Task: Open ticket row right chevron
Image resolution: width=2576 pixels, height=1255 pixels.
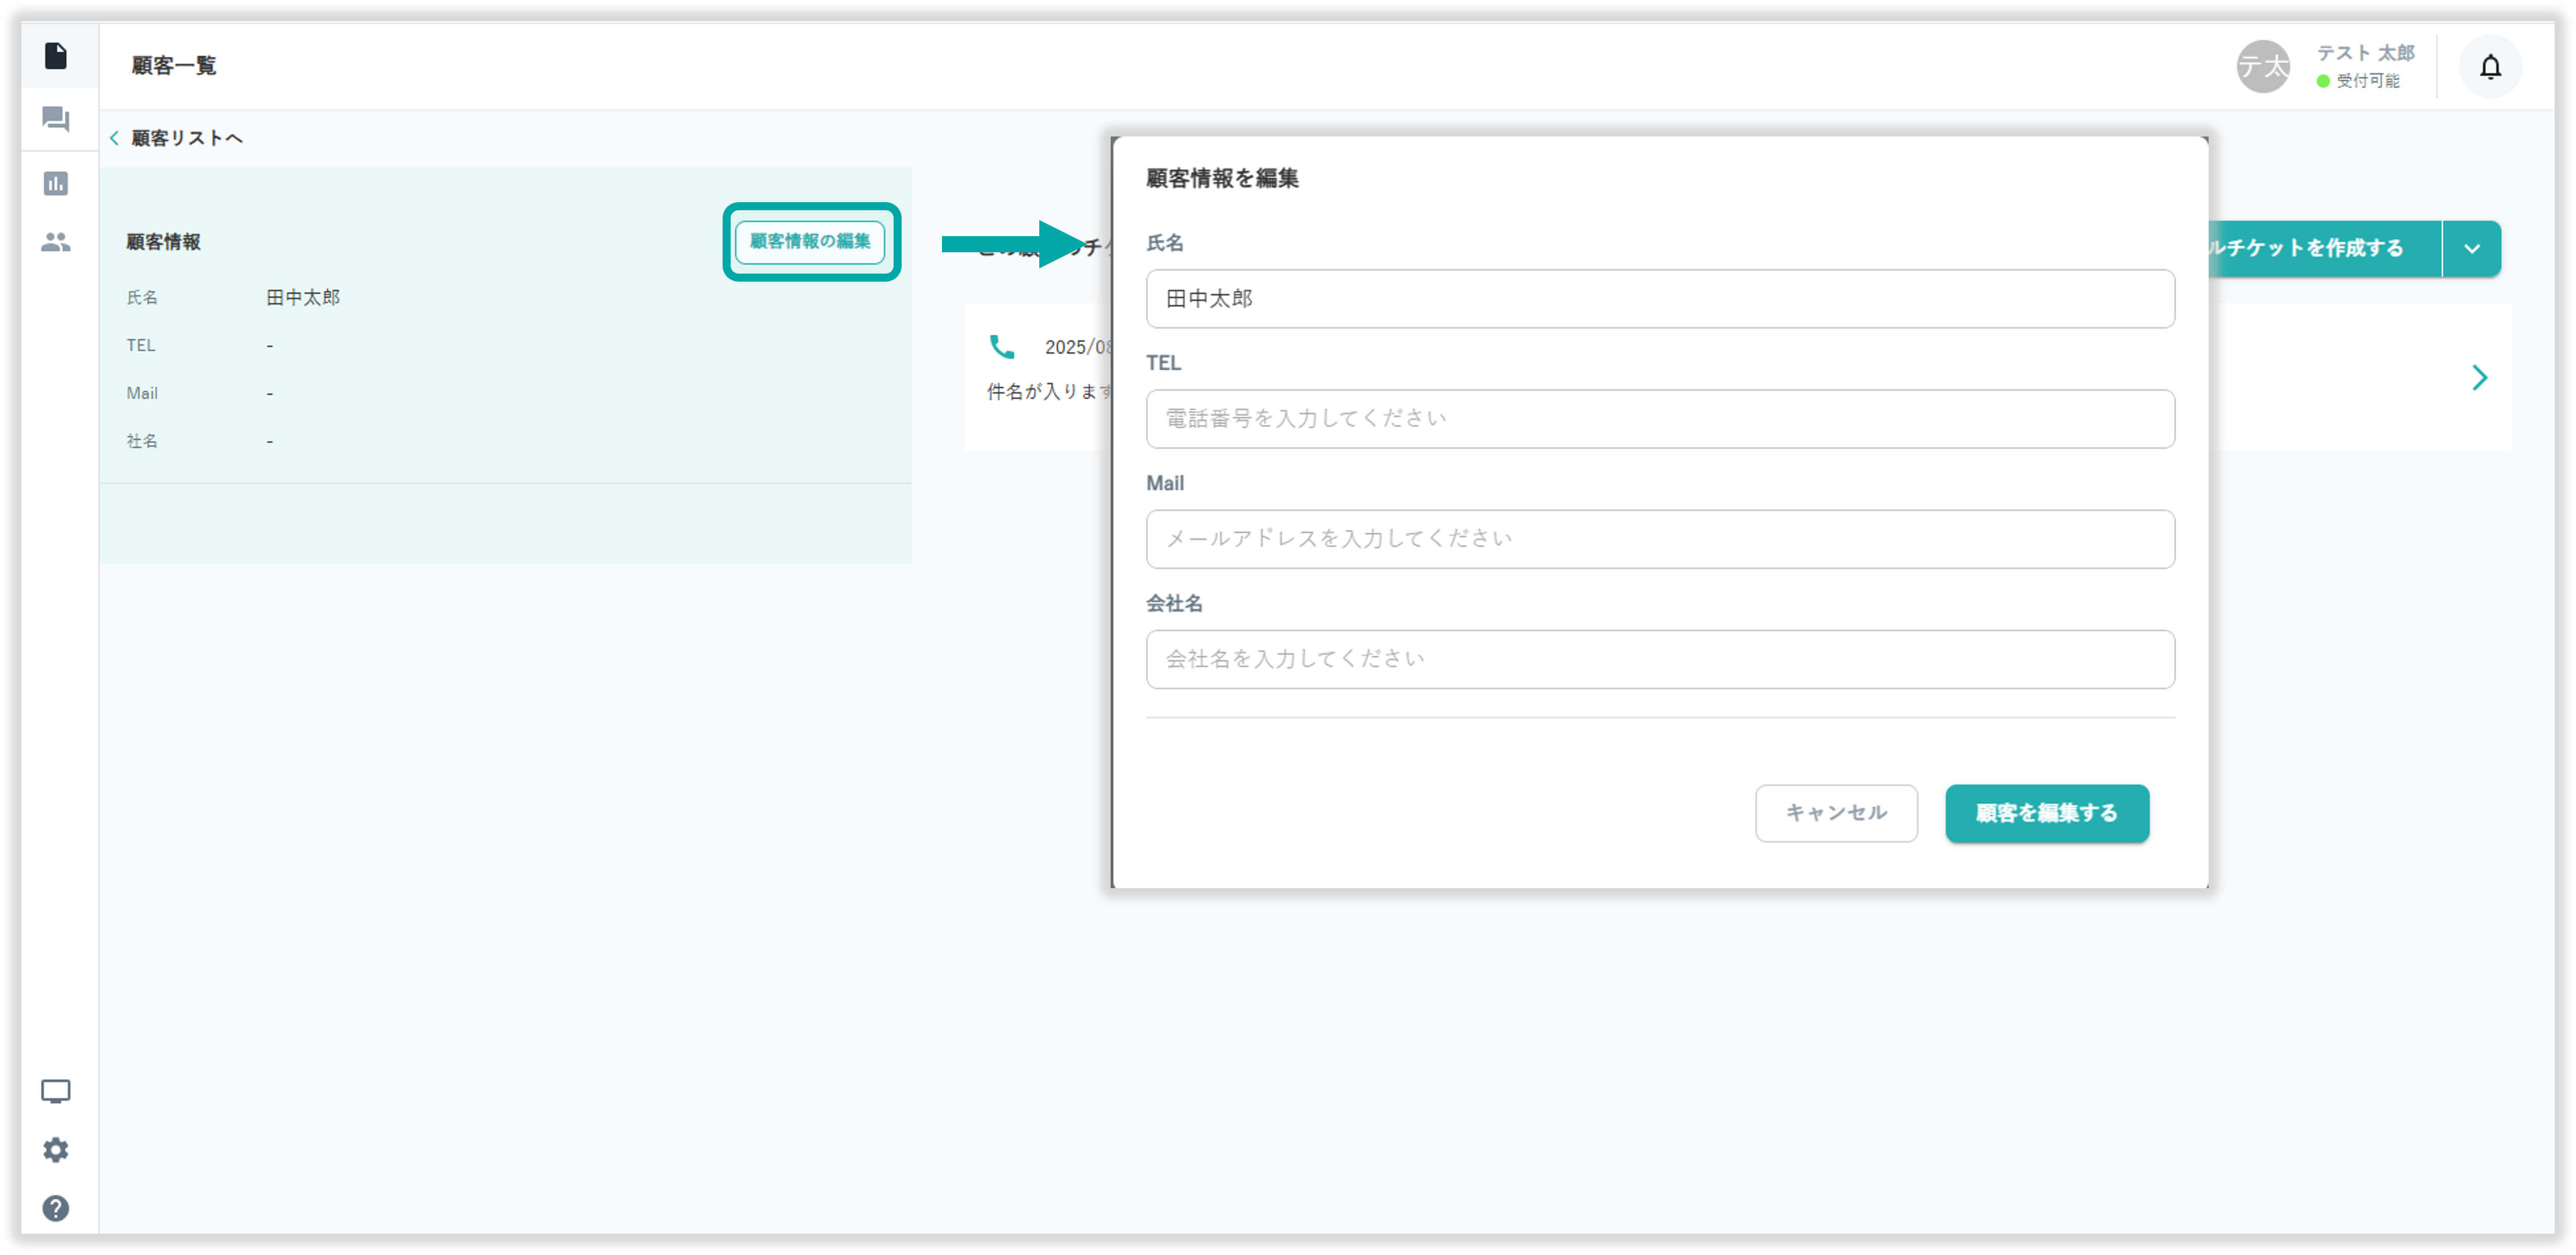Action: point(2480,378)
